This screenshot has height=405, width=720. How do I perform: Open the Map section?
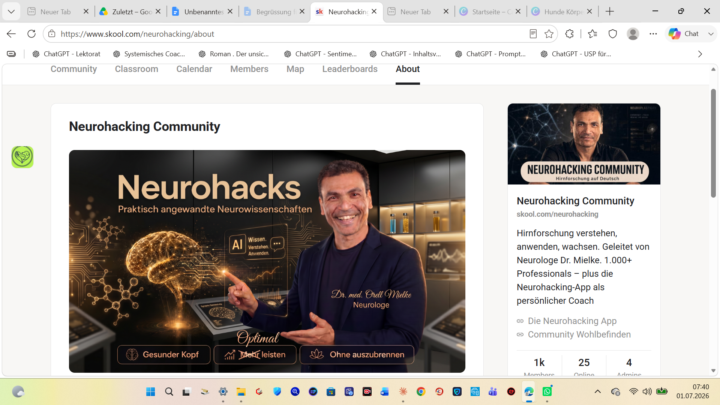pos(295,69)
